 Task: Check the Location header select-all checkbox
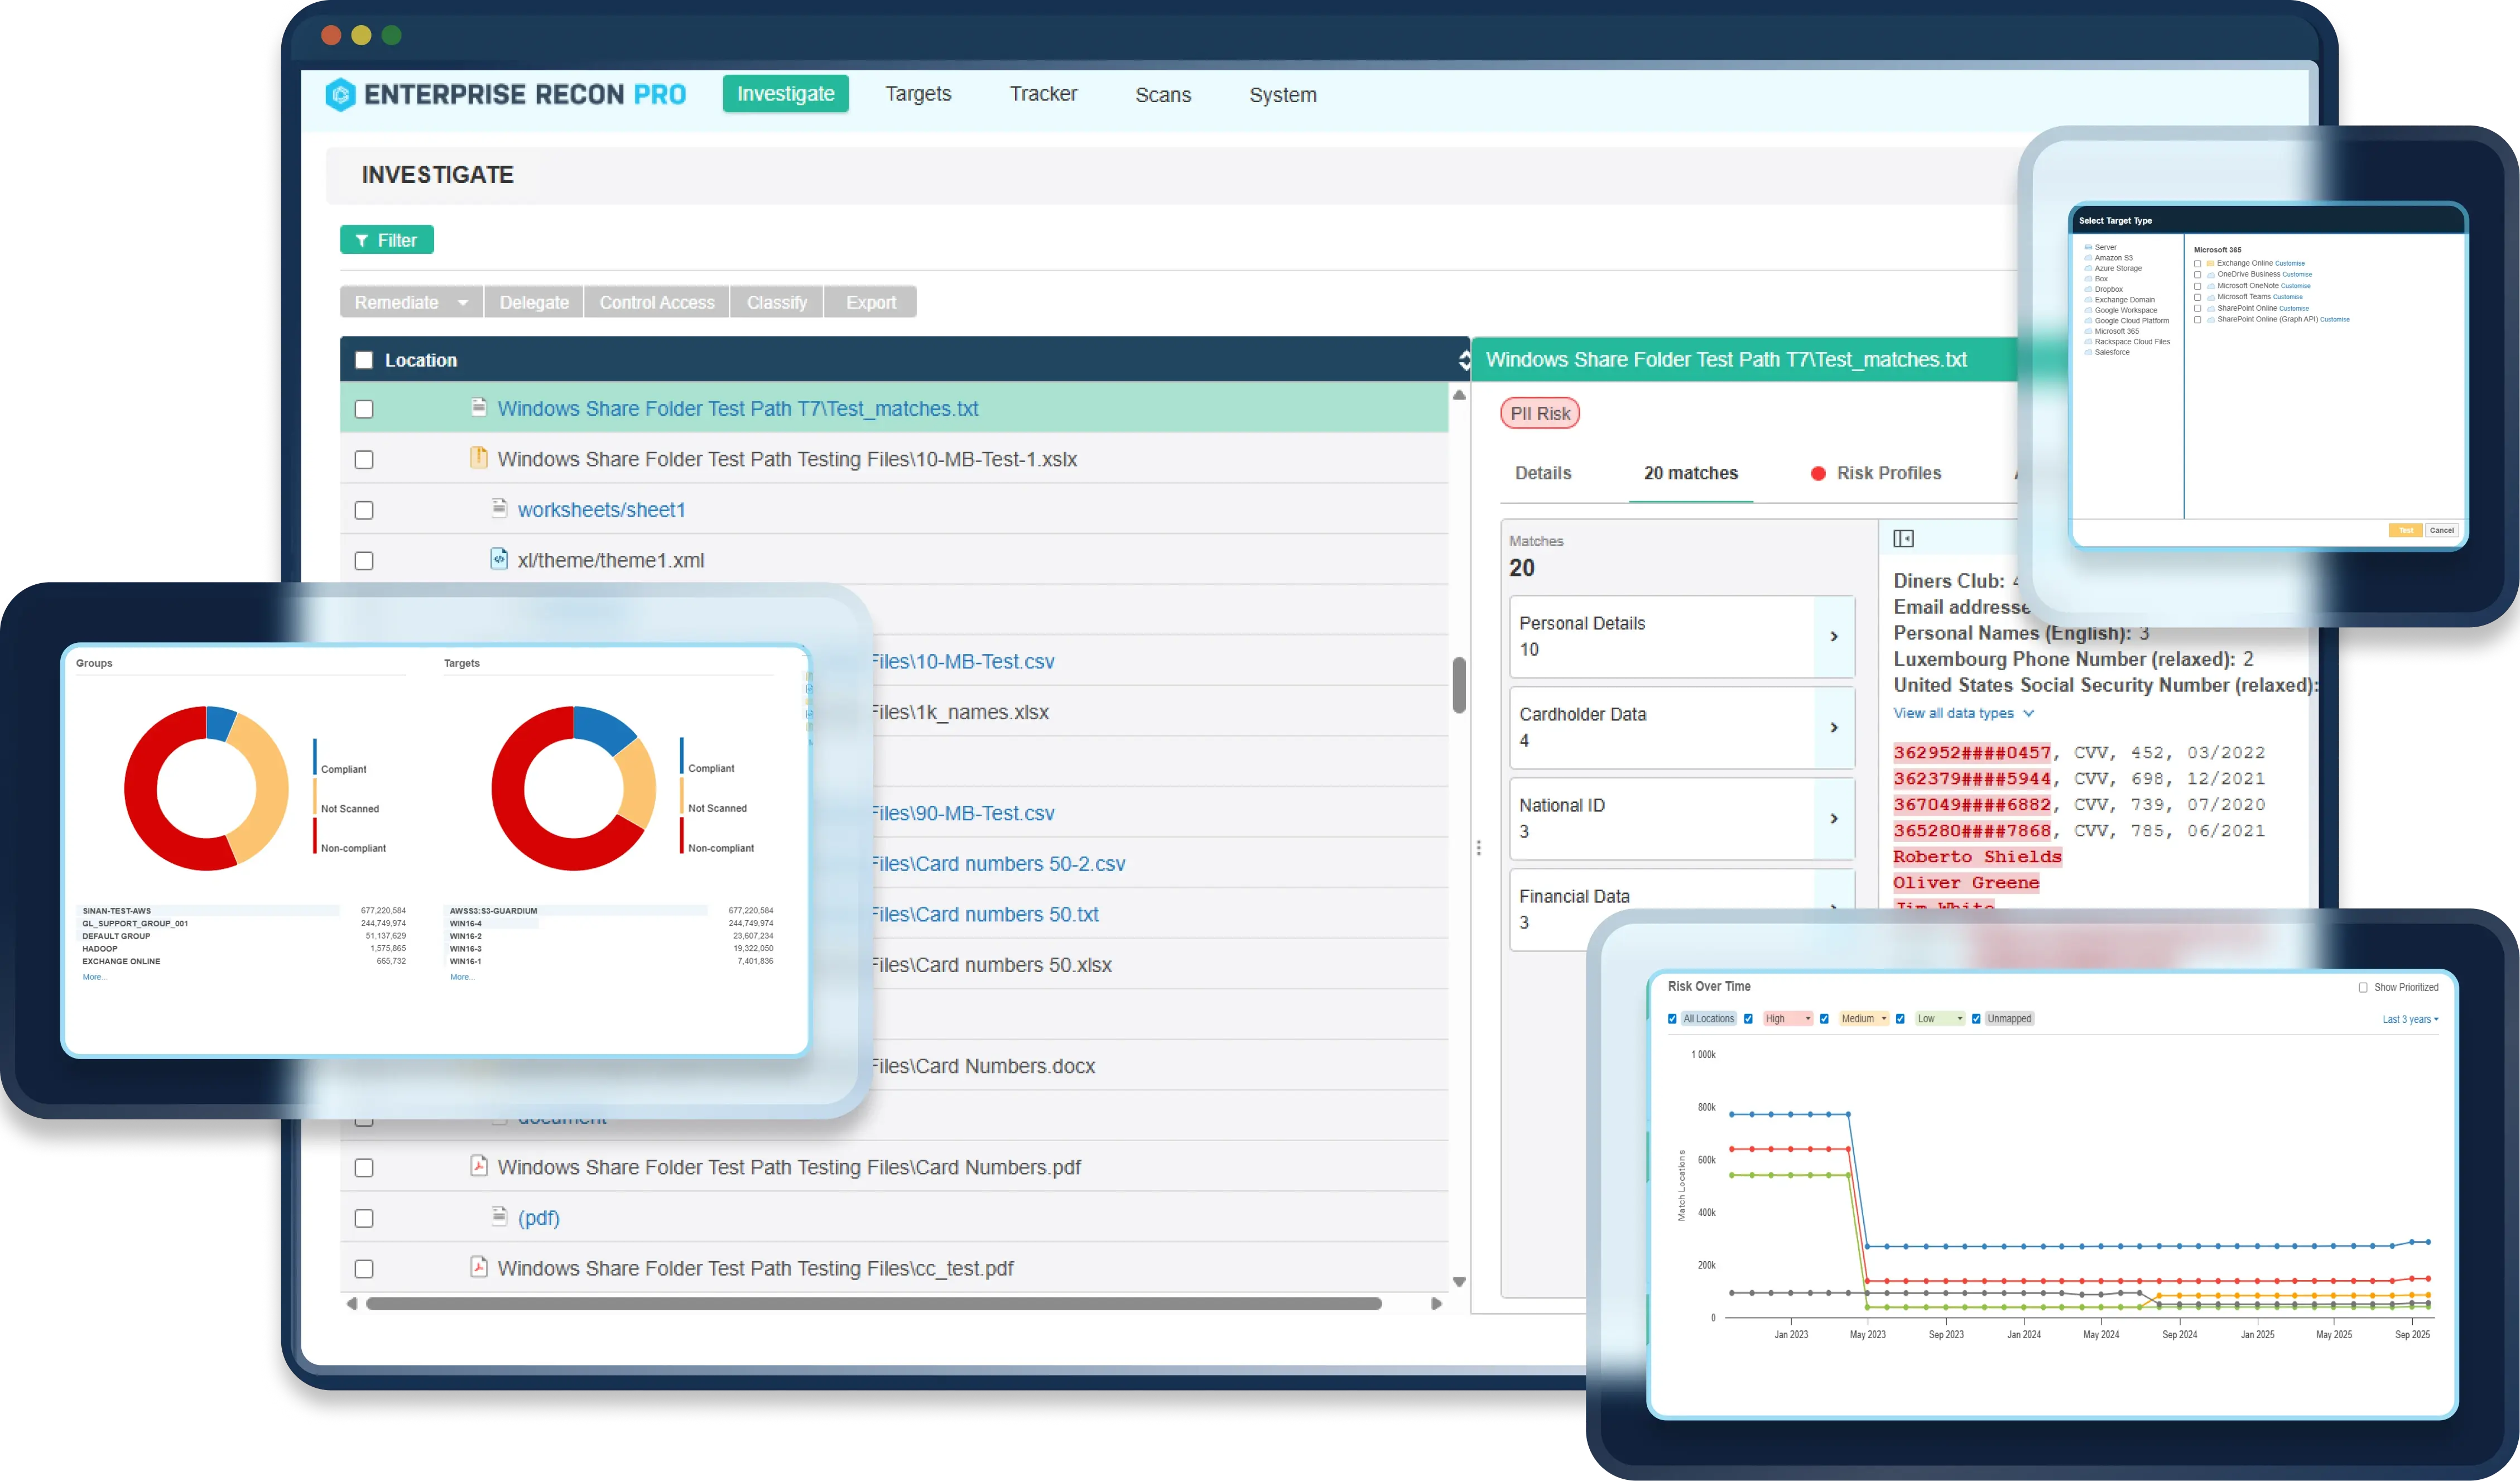coord(364,360)
